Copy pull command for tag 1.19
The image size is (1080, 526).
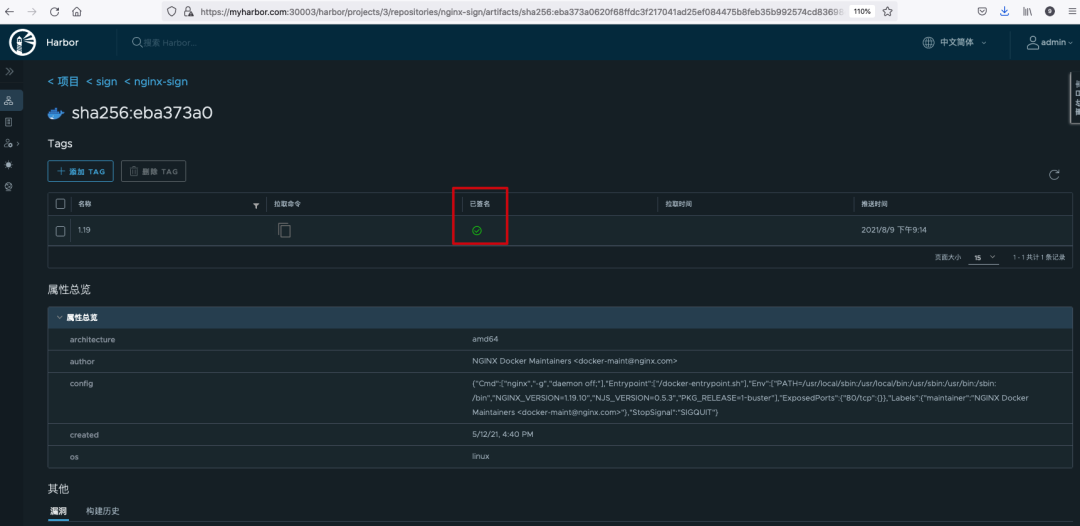pos(284,230)
